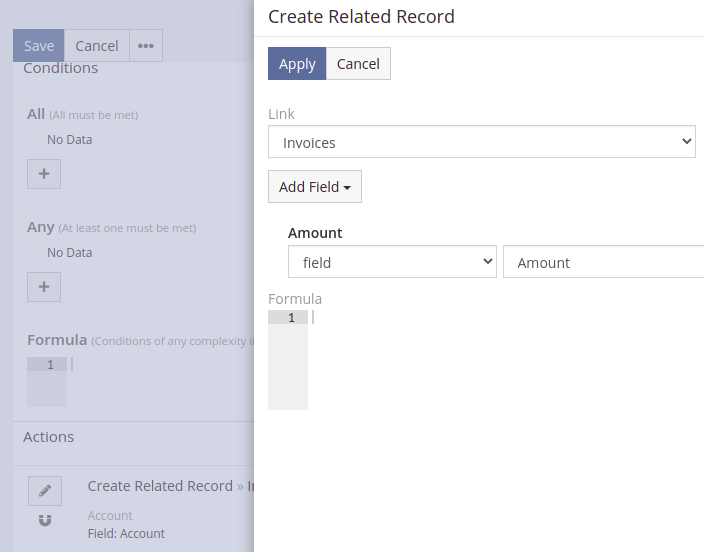Click the Create Related Record action title
This screenshot has height=552, width=704.
160,486
